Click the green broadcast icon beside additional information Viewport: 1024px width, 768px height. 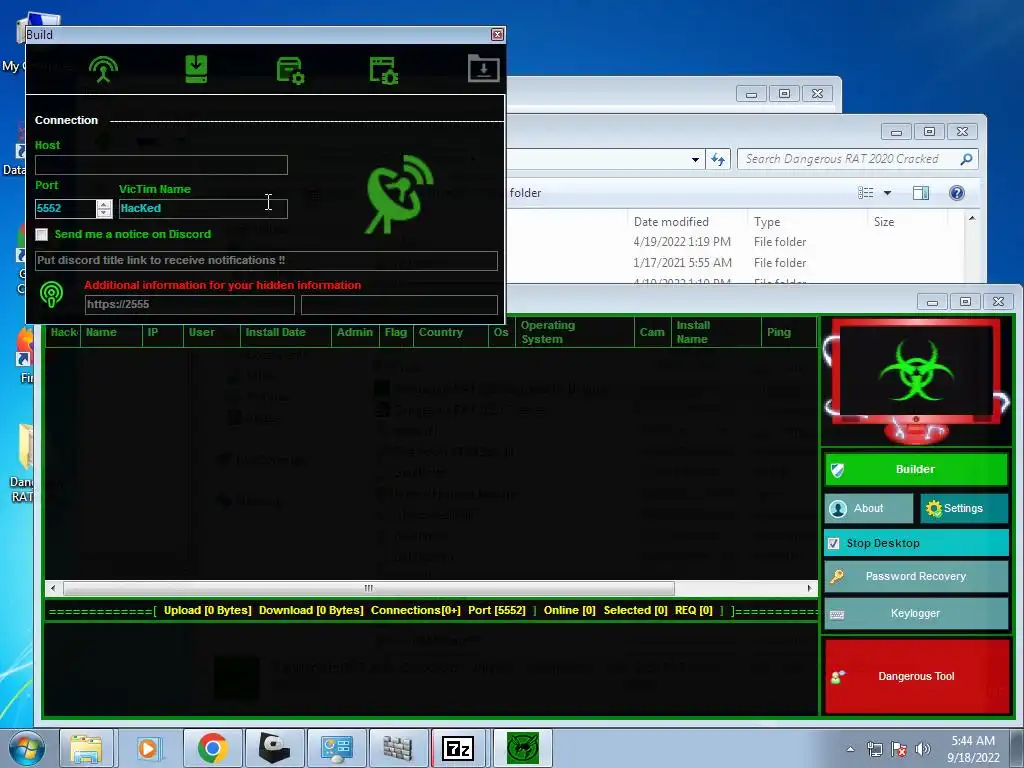tap(51, 295)
